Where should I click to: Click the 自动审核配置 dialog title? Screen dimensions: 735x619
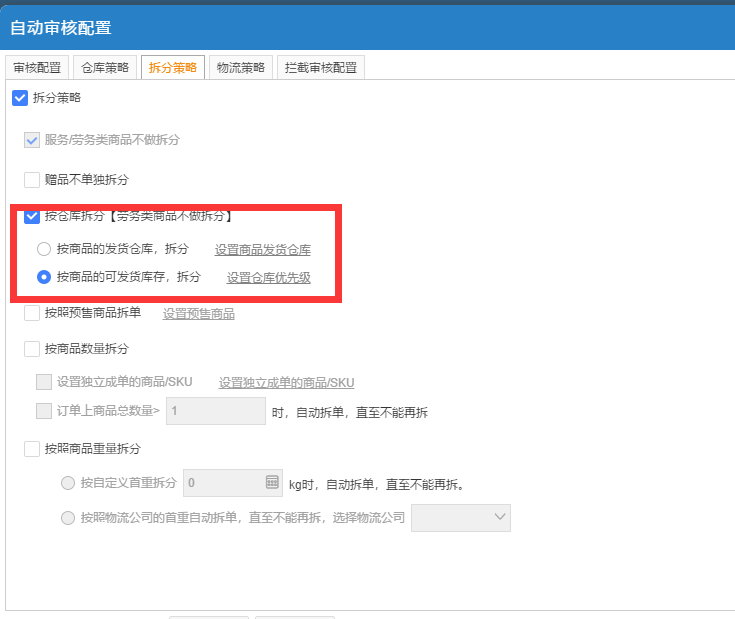pyautogui.click(x=61, y=28)
